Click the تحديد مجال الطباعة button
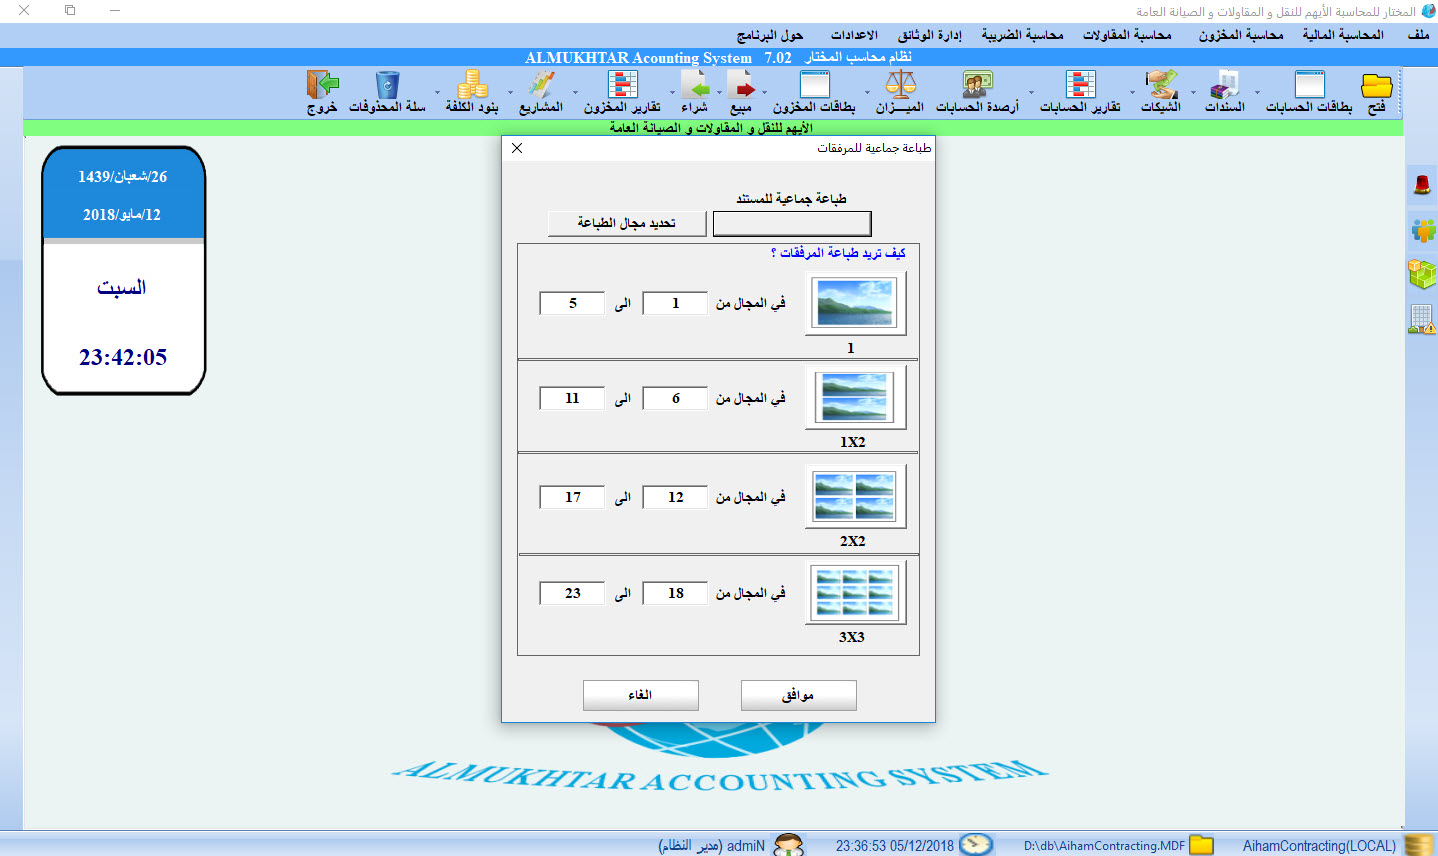This screenshot has height=856, width=1438. pyautogui.click(x=626, y=223)
